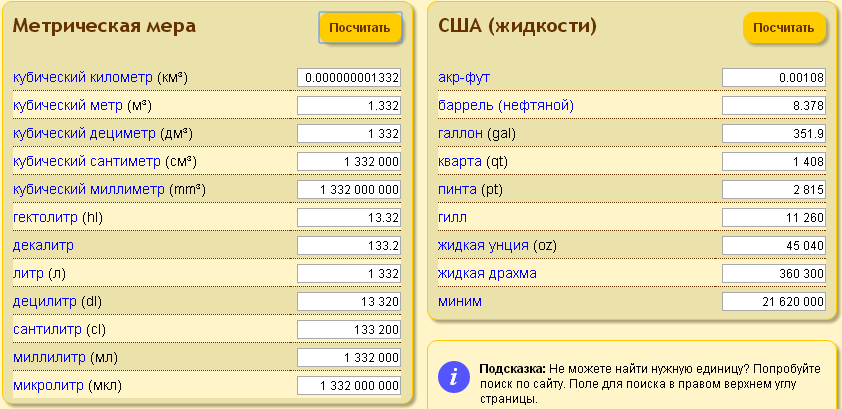Screen dimensions: 842x409
Task: Select the миним input field
Action: (774, 302)
